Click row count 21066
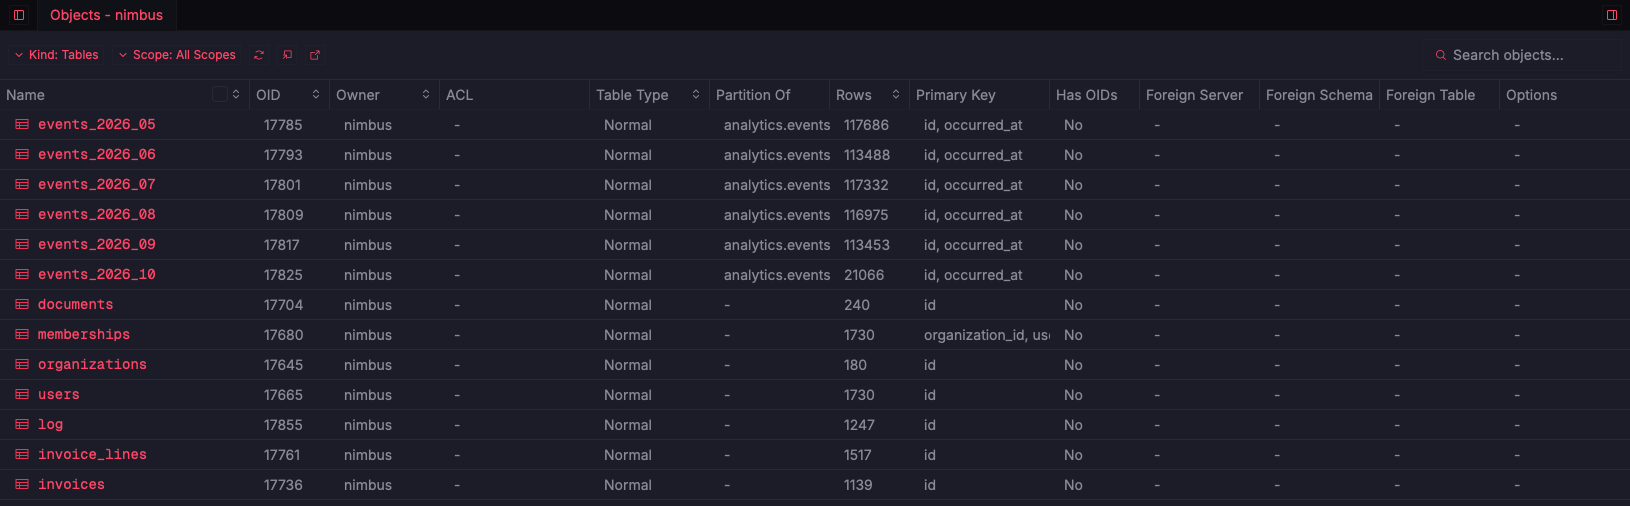This screenshot has height=506, width=1630. click(864, 275)
